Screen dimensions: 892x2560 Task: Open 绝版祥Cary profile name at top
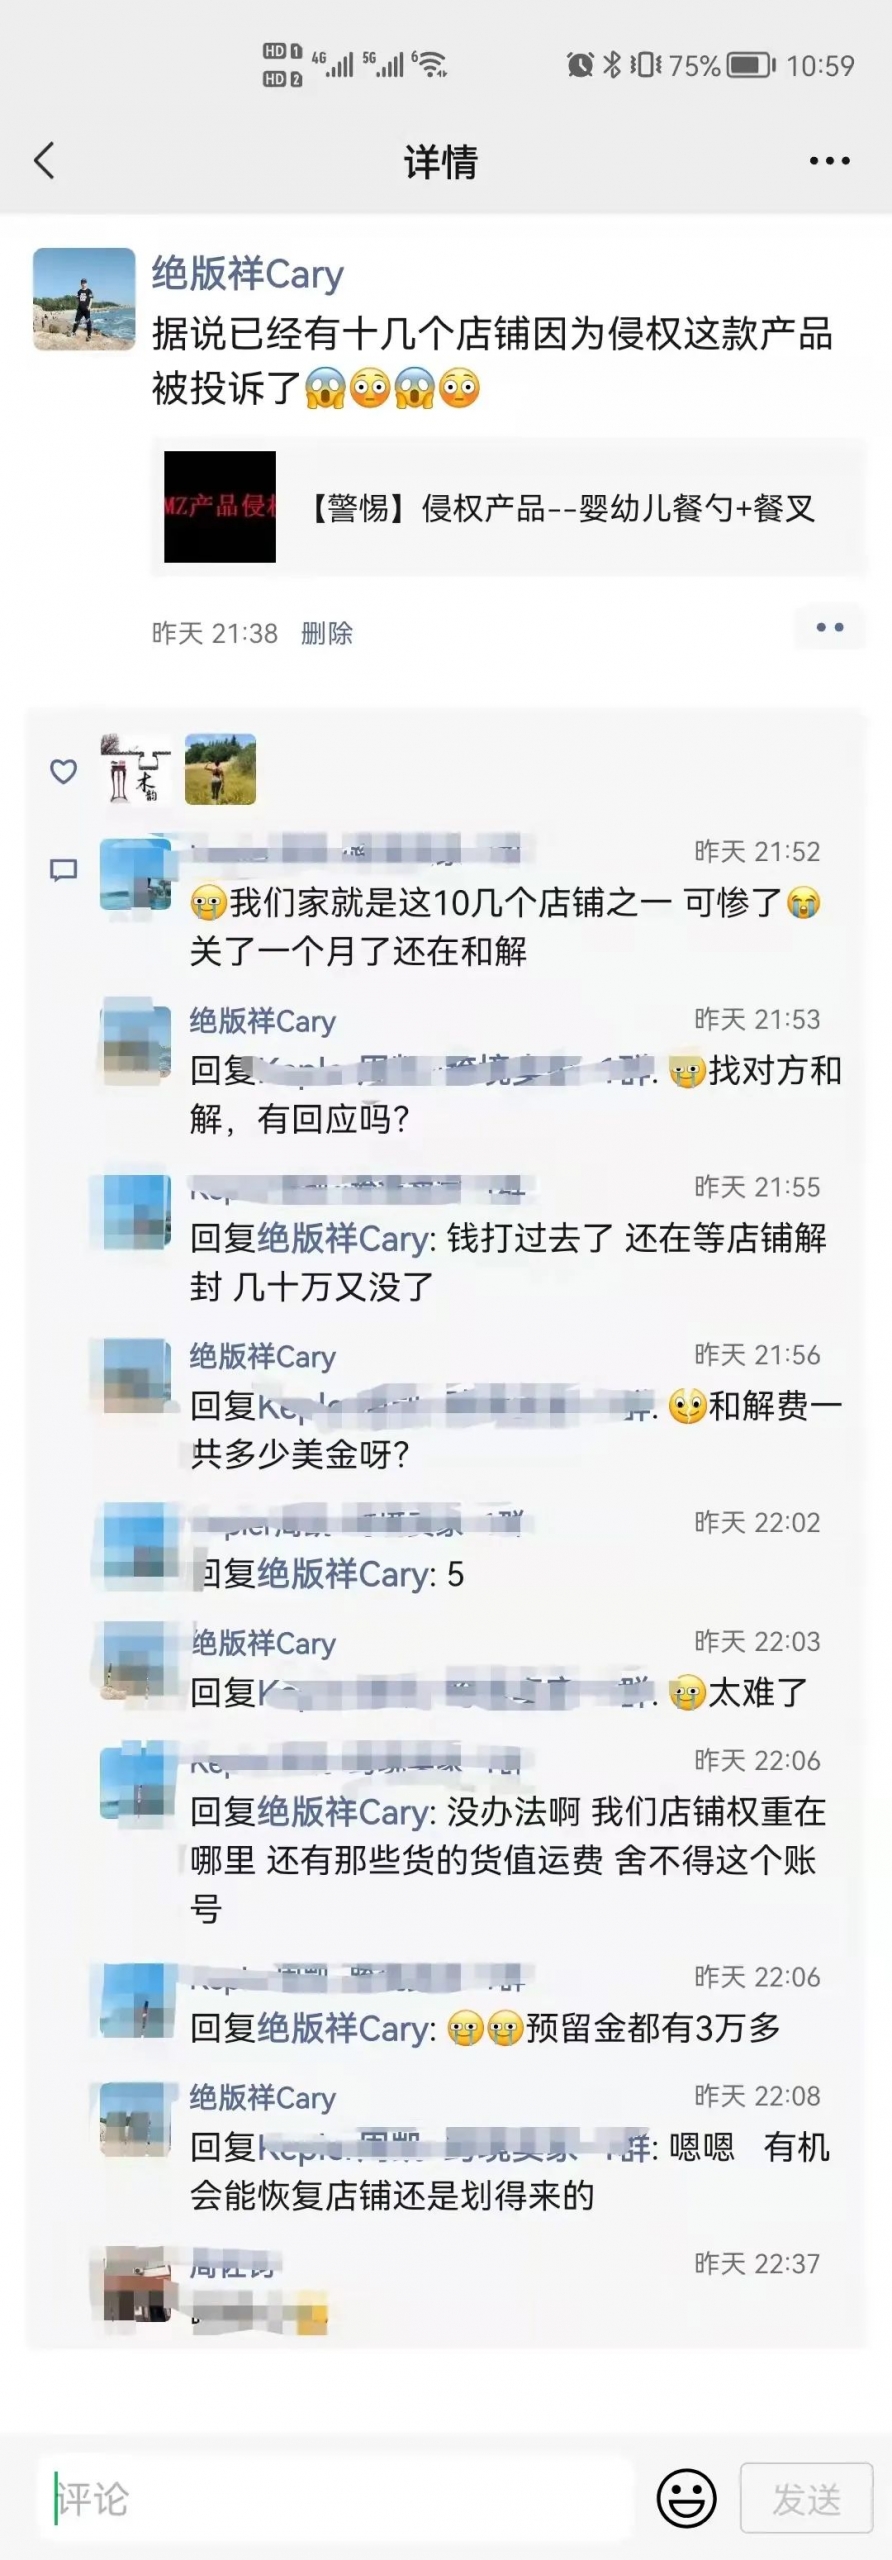pos(248,273)
